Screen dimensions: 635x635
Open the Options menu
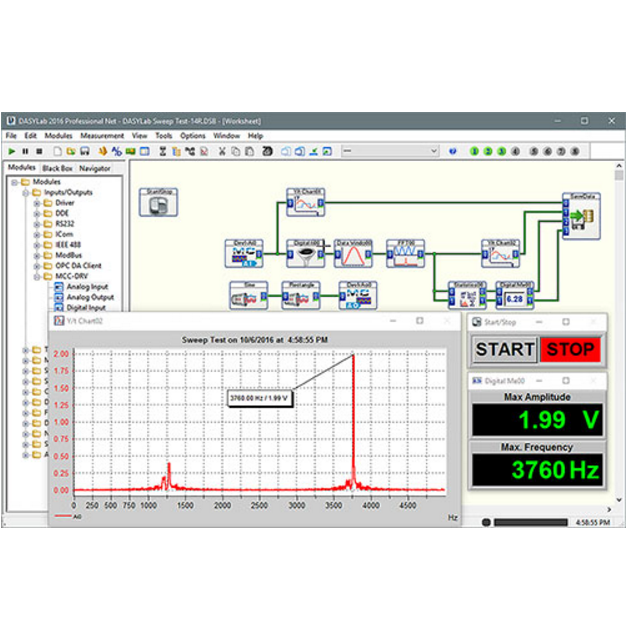193,136
